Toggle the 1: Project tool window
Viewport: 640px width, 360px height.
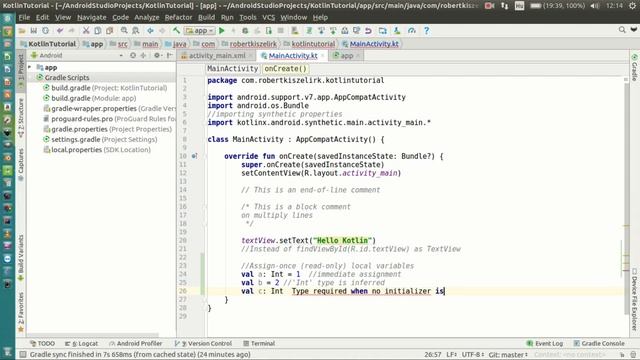click(x=21, y=70)
